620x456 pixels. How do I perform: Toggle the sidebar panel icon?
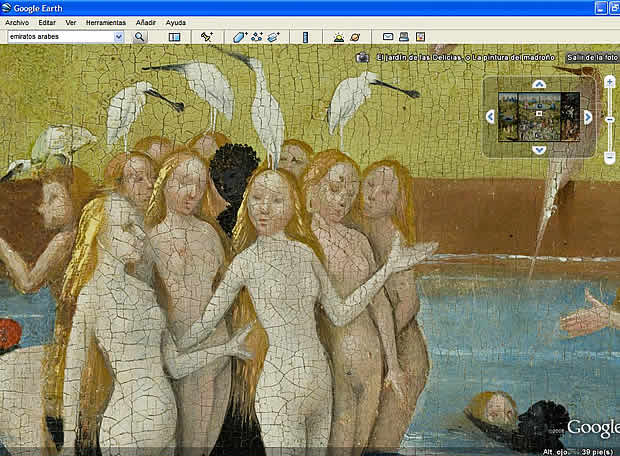[174, 37]
